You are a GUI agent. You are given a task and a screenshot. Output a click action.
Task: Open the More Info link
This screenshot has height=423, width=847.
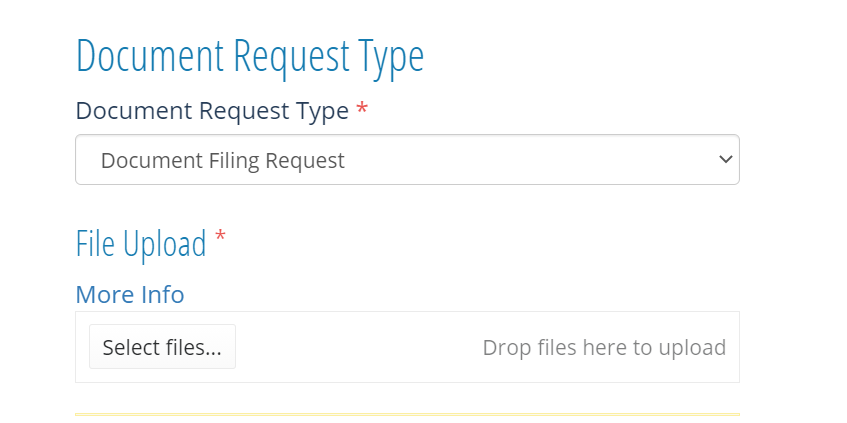click(130, 294)
